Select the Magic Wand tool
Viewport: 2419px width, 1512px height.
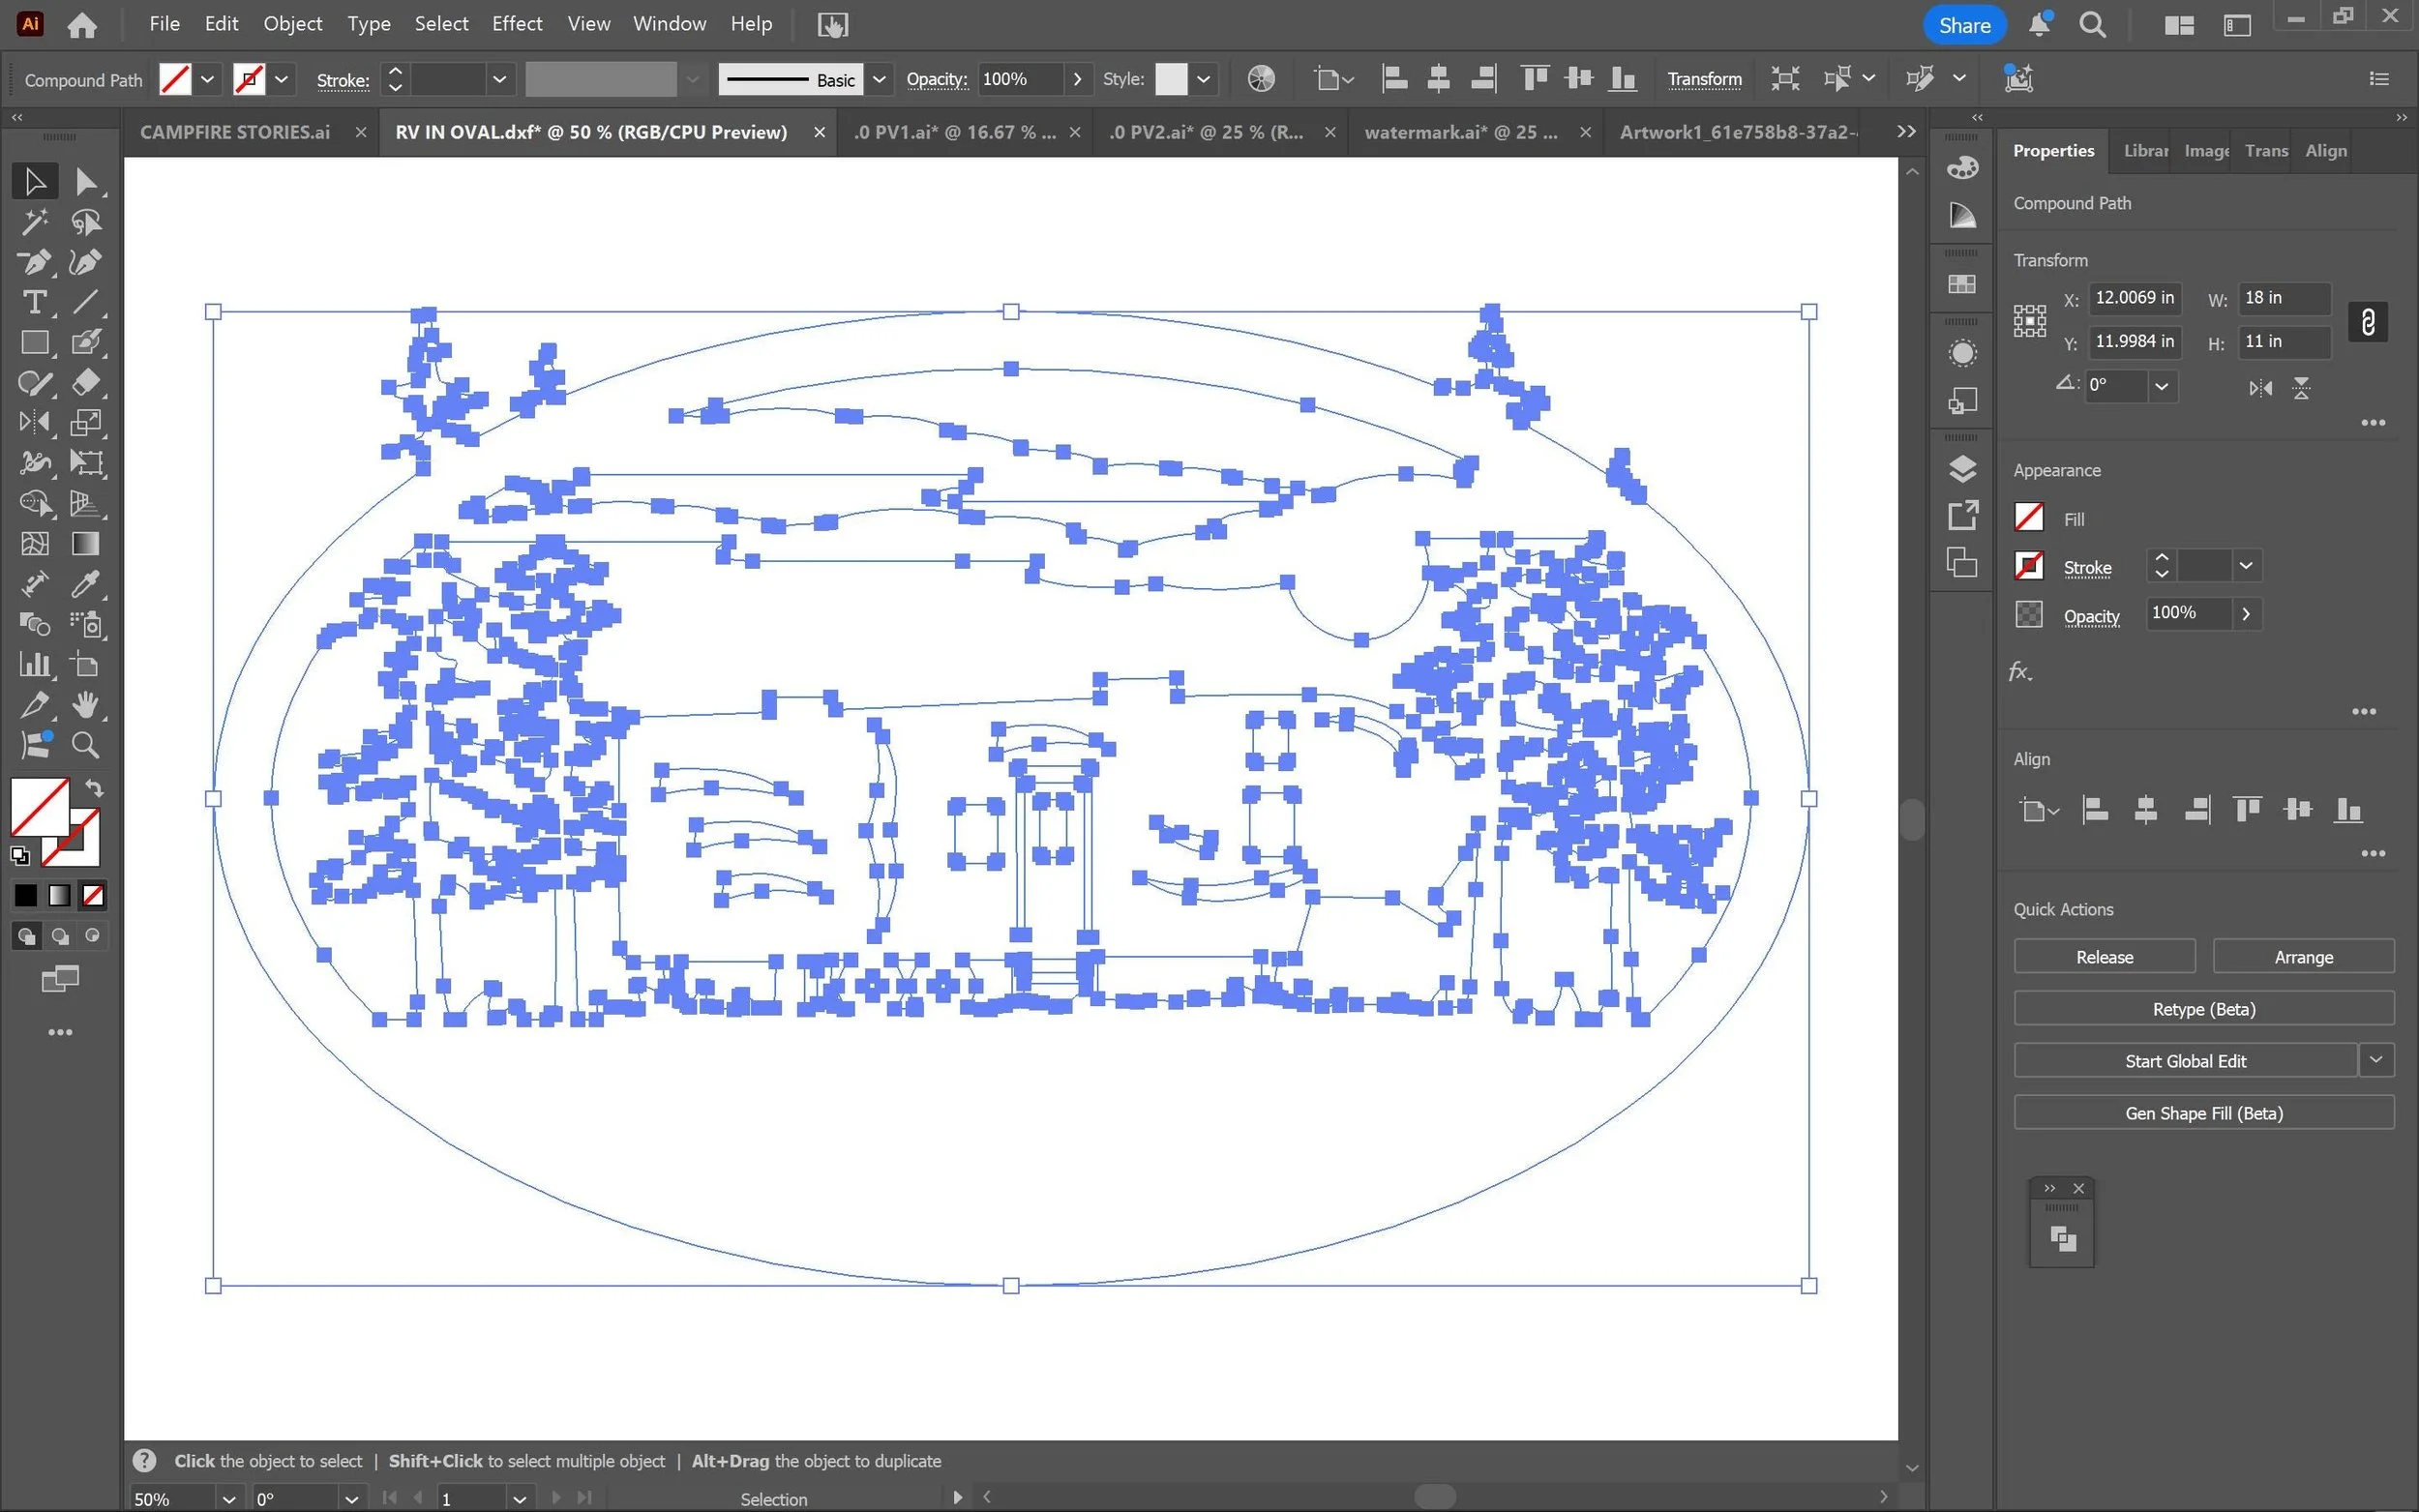[34, 222]
